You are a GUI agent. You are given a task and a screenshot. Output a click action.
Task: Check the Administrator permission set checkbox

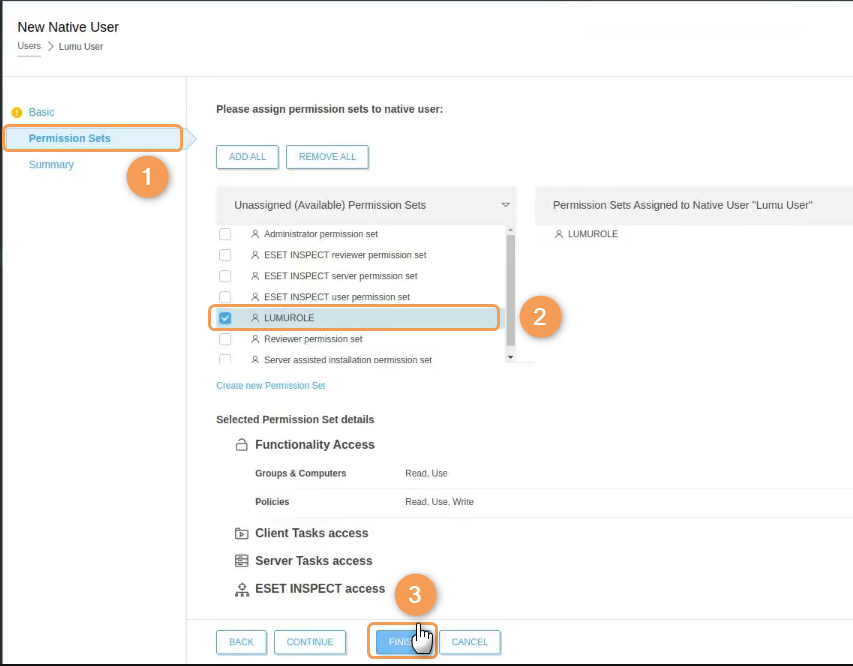click(x=225, y=234)
